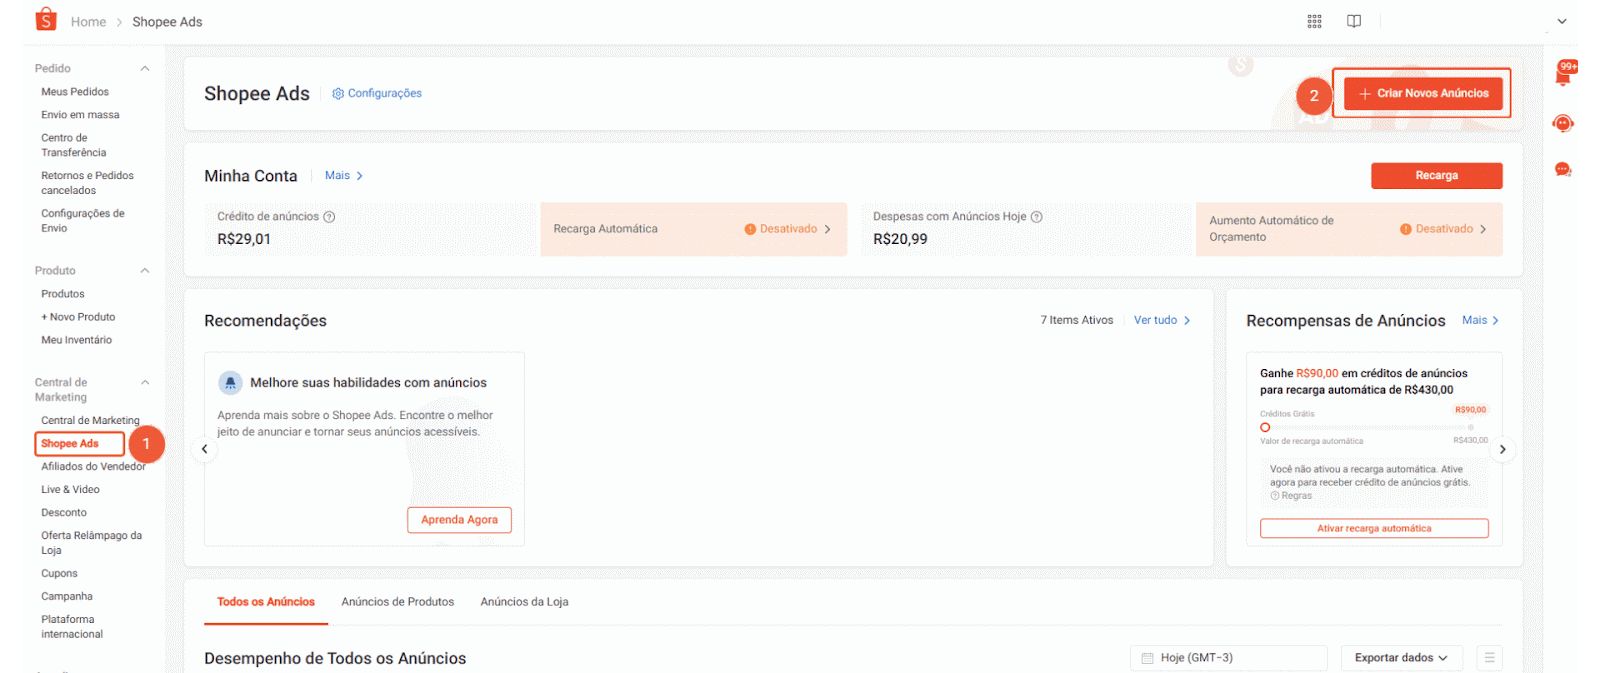This screenshot has width=1600, height=673.
Task: Click the 7 Items Ativos text
Action: pos(1077,320)
